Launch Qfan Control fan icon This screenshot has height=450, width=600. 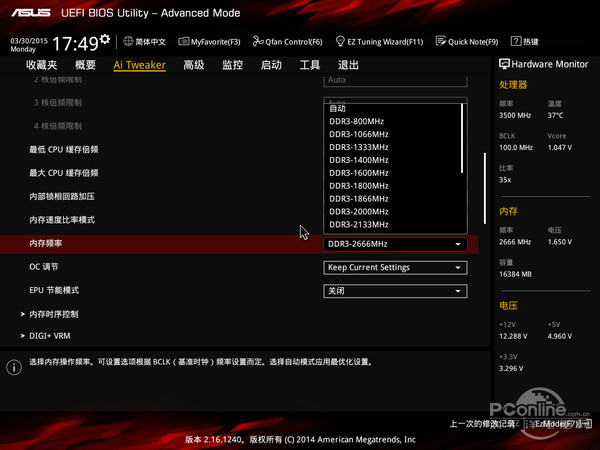(x=258, y=41)
